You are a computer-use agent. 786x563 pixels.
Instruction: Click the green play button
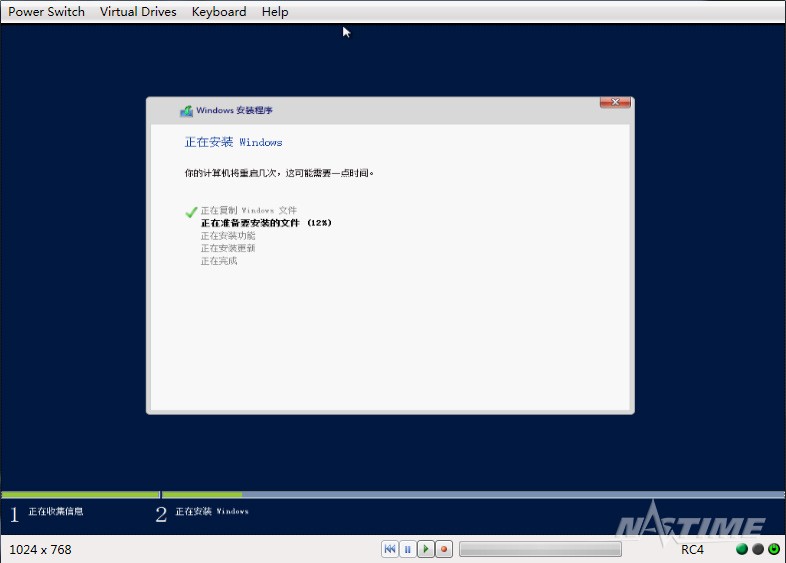[x=426, y=549]
